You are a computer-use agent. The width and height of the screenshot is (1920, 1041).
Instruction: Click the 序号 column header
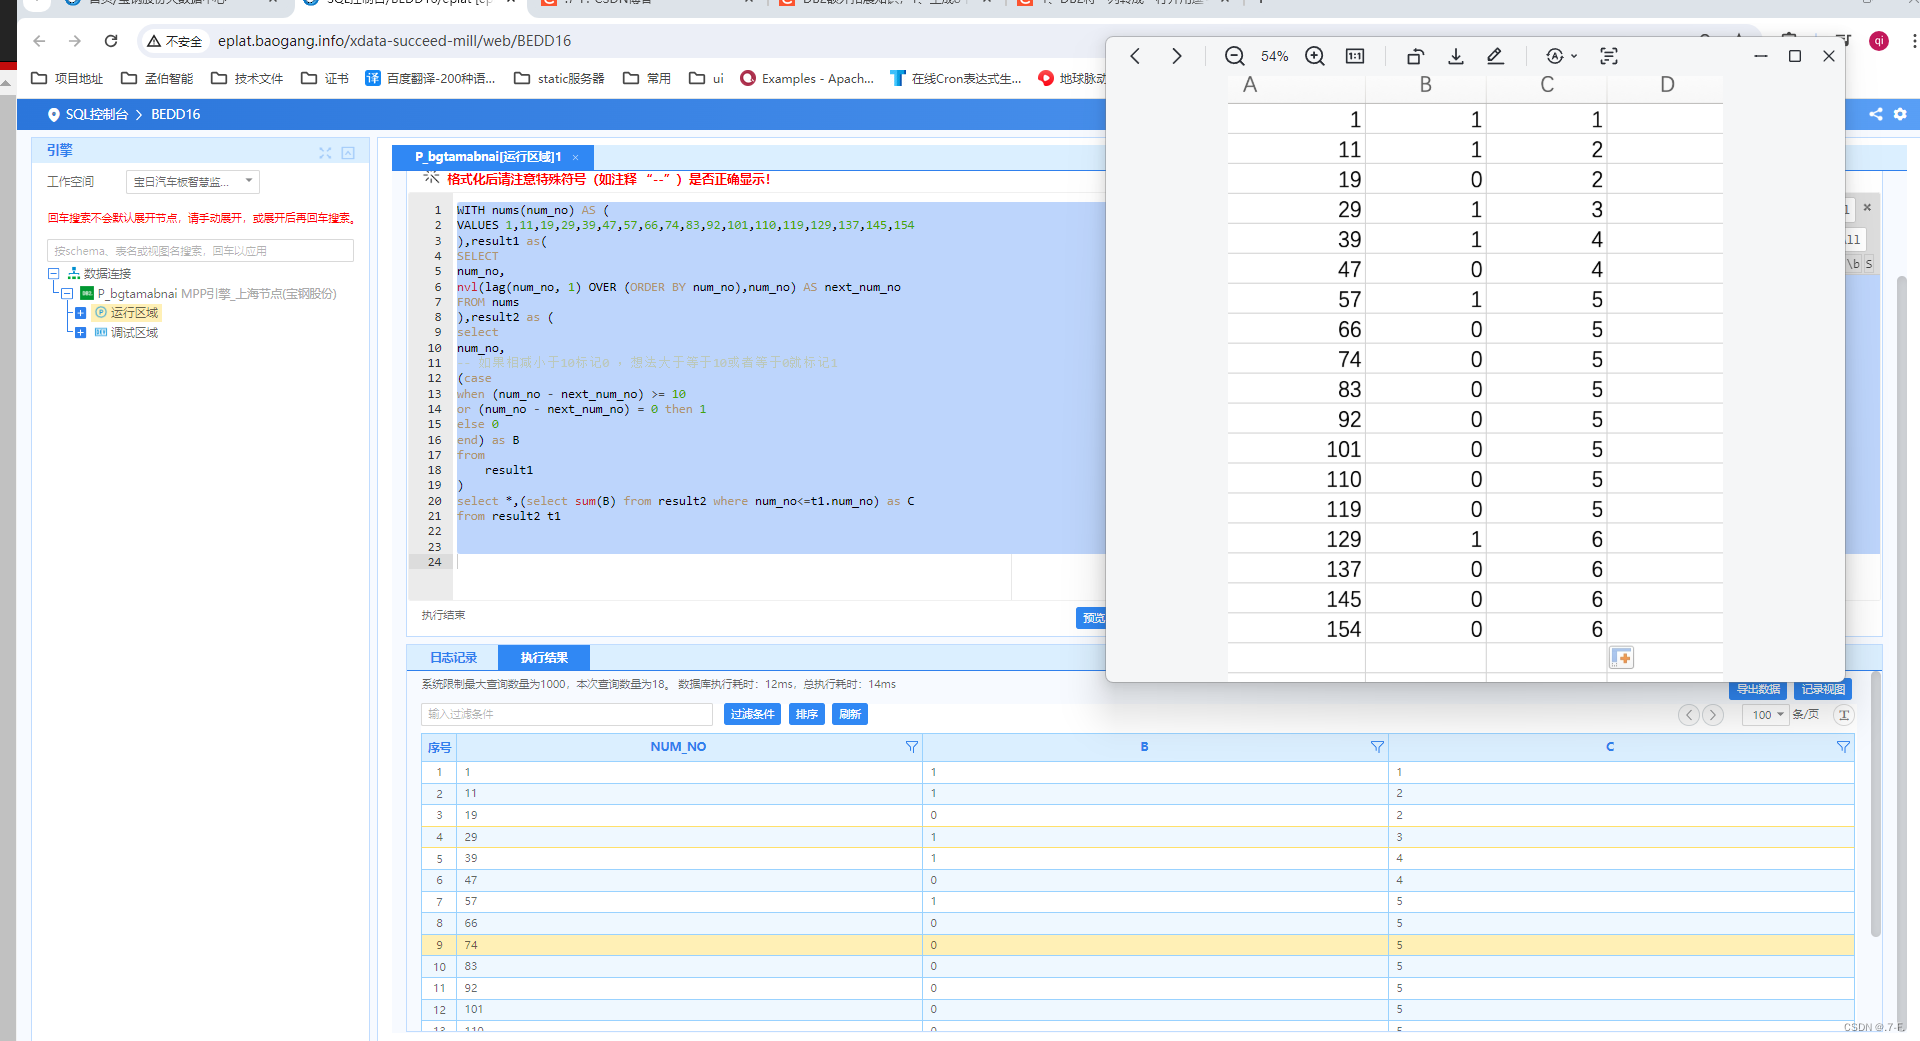[439, 747]
